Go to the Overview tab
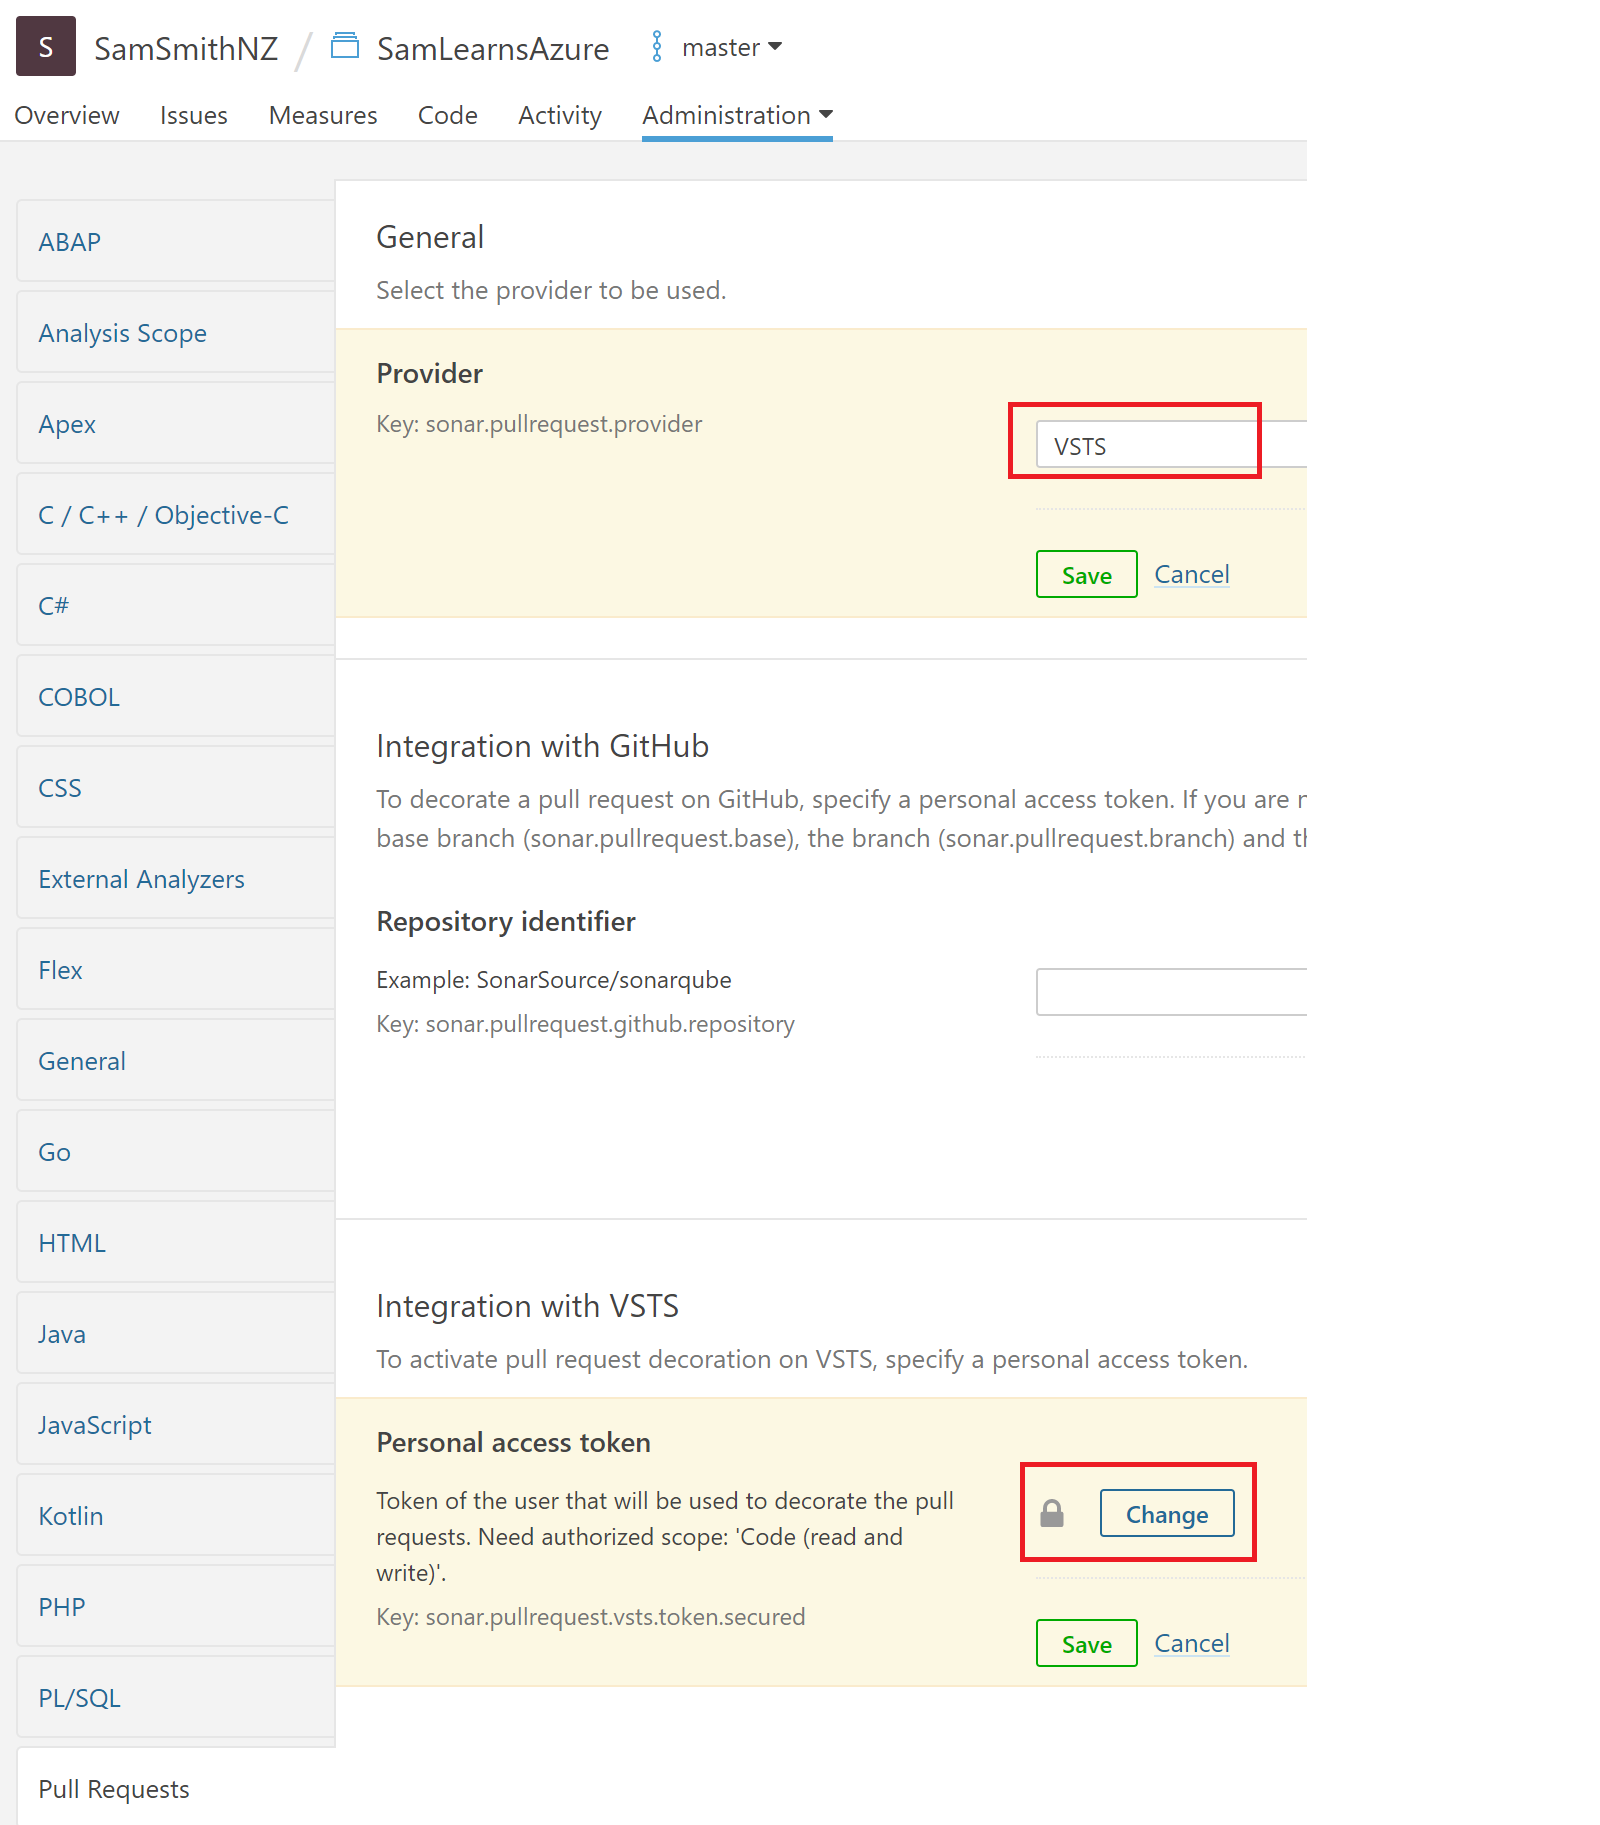1600x1825 pixels. tap(67, 116)
